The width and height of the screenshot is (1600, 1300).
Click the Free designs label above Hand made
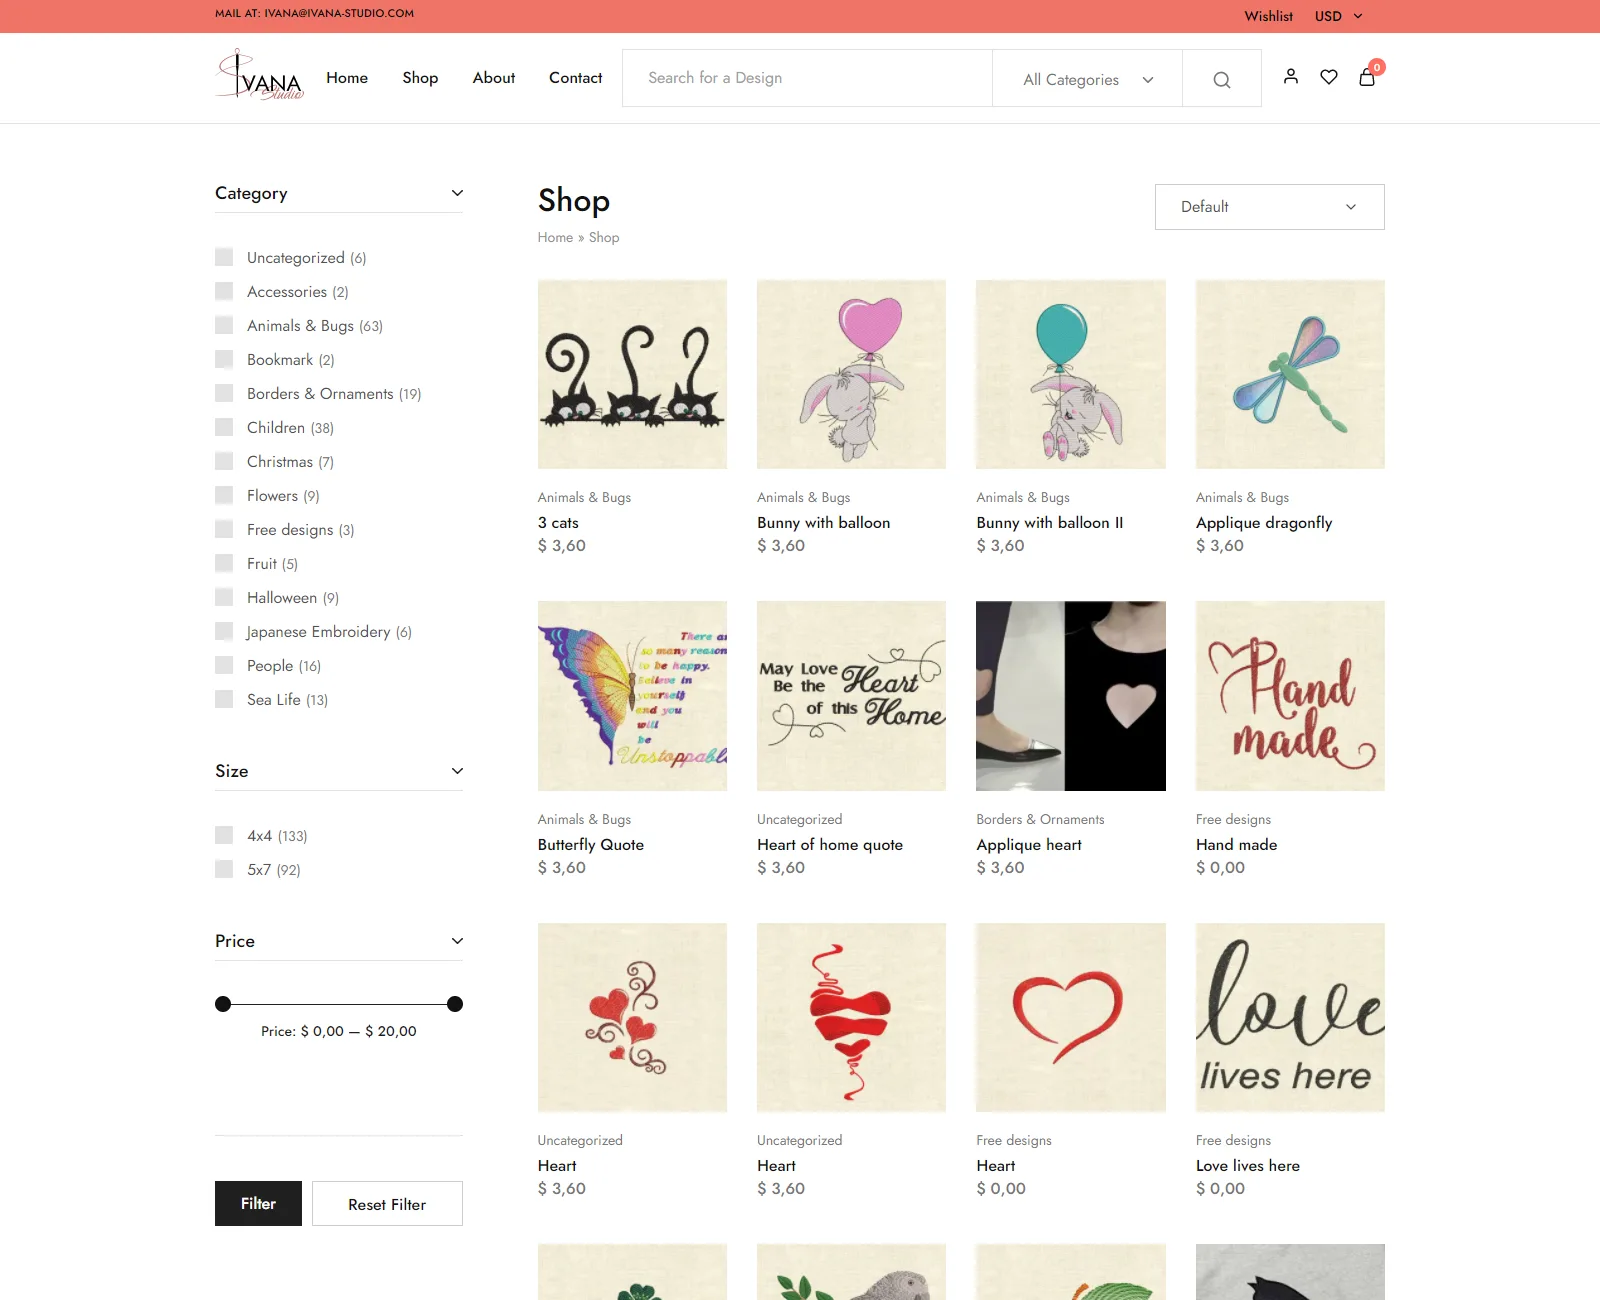click(1233, 819)
